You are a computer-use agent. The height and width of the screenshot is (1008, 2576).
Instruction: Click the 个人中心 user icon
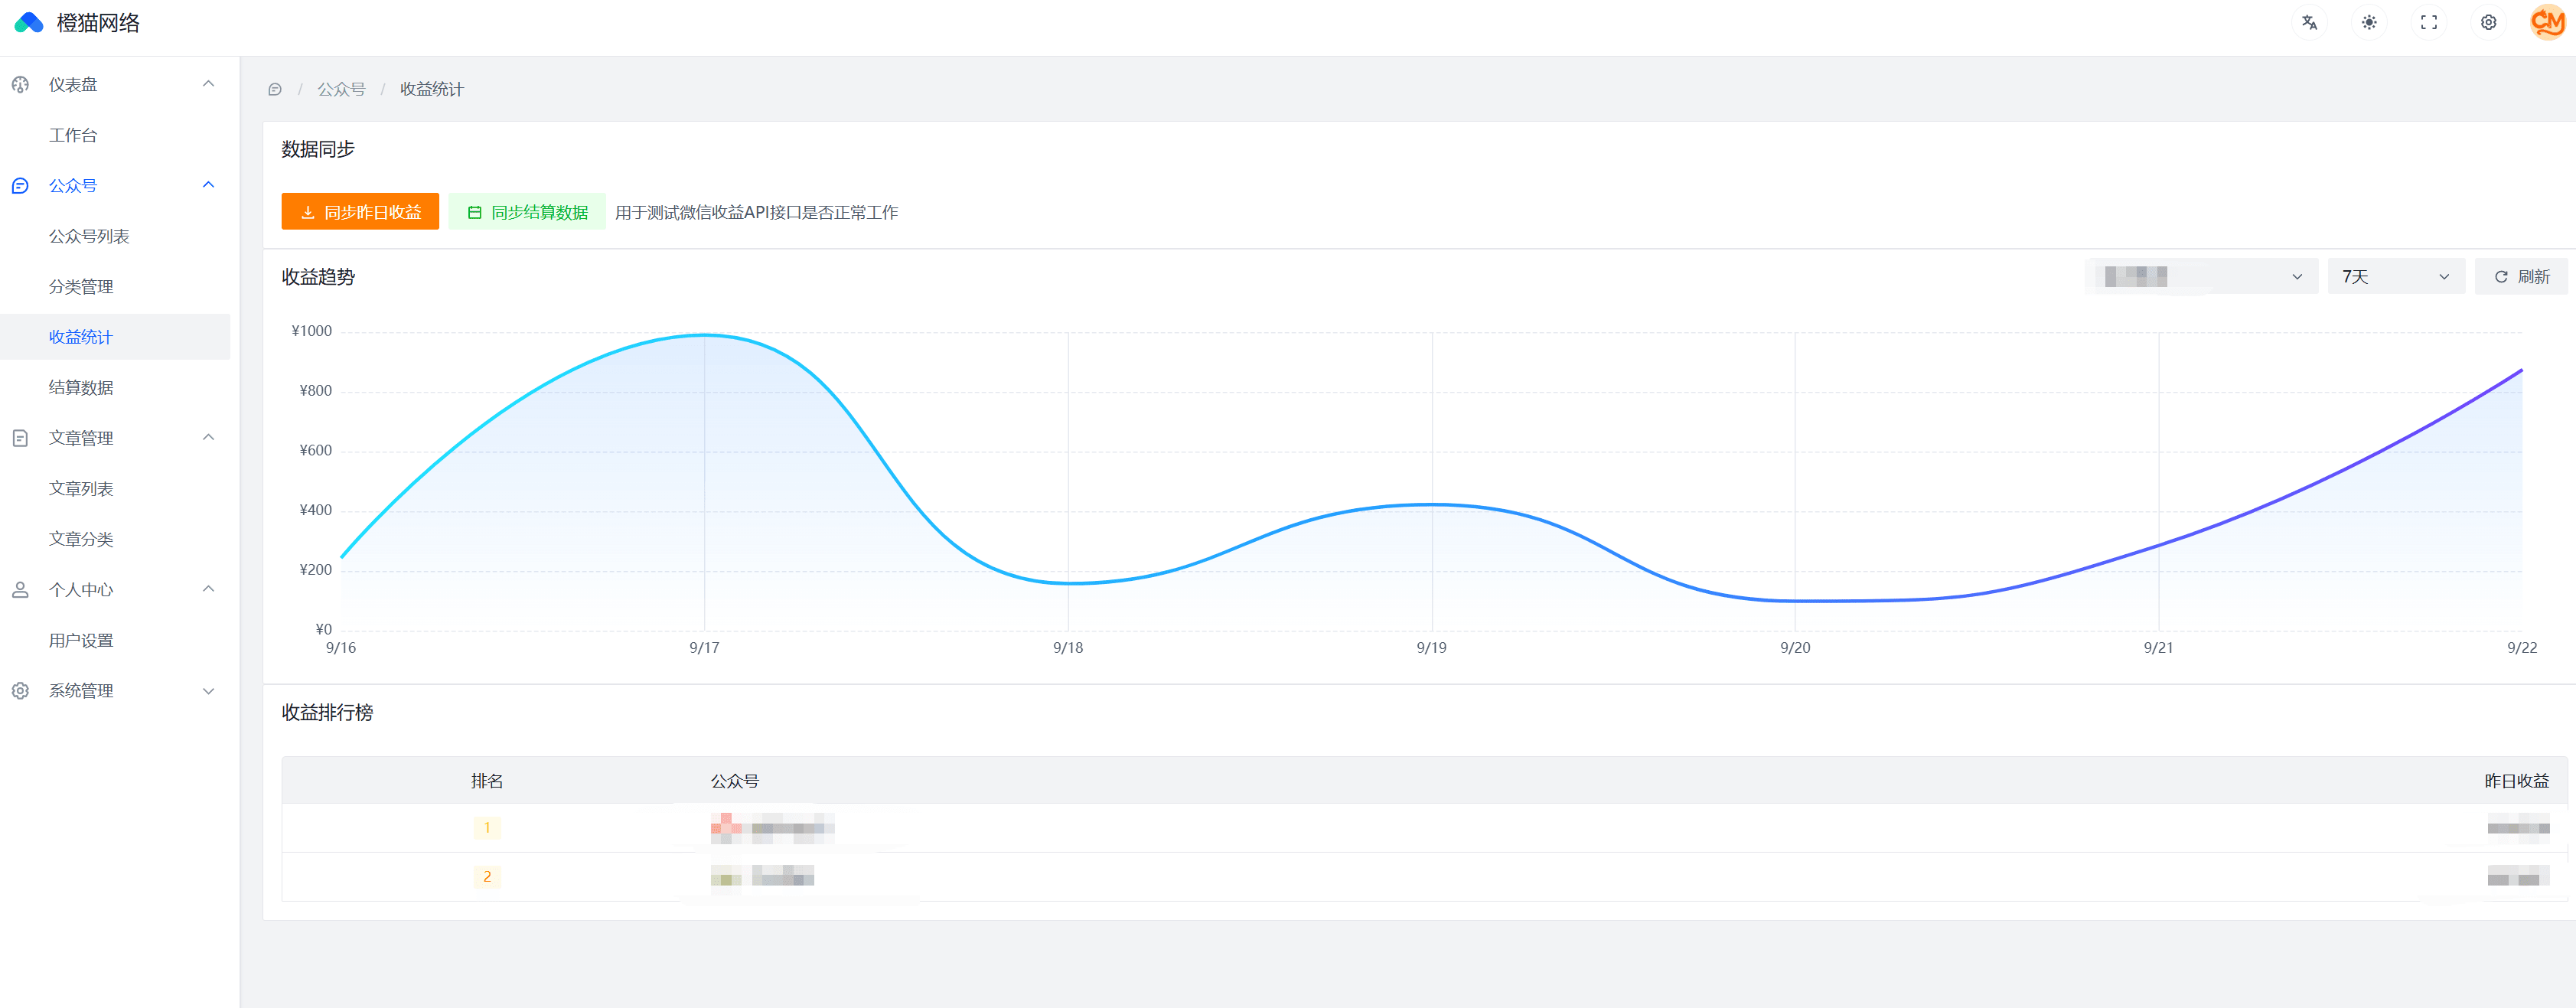pyautogui.click(x=20, y=590)
